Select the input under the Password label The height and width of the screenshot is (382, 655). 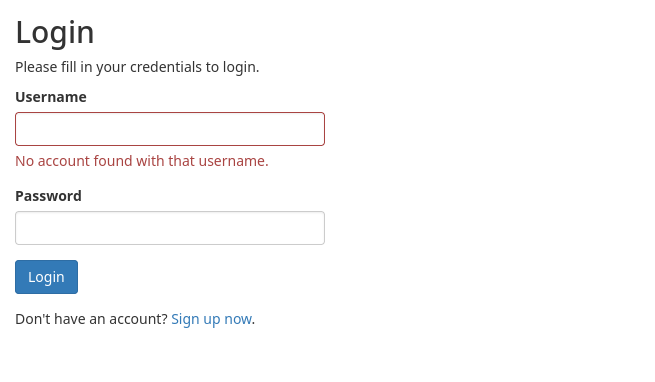(x=170, y=228)
